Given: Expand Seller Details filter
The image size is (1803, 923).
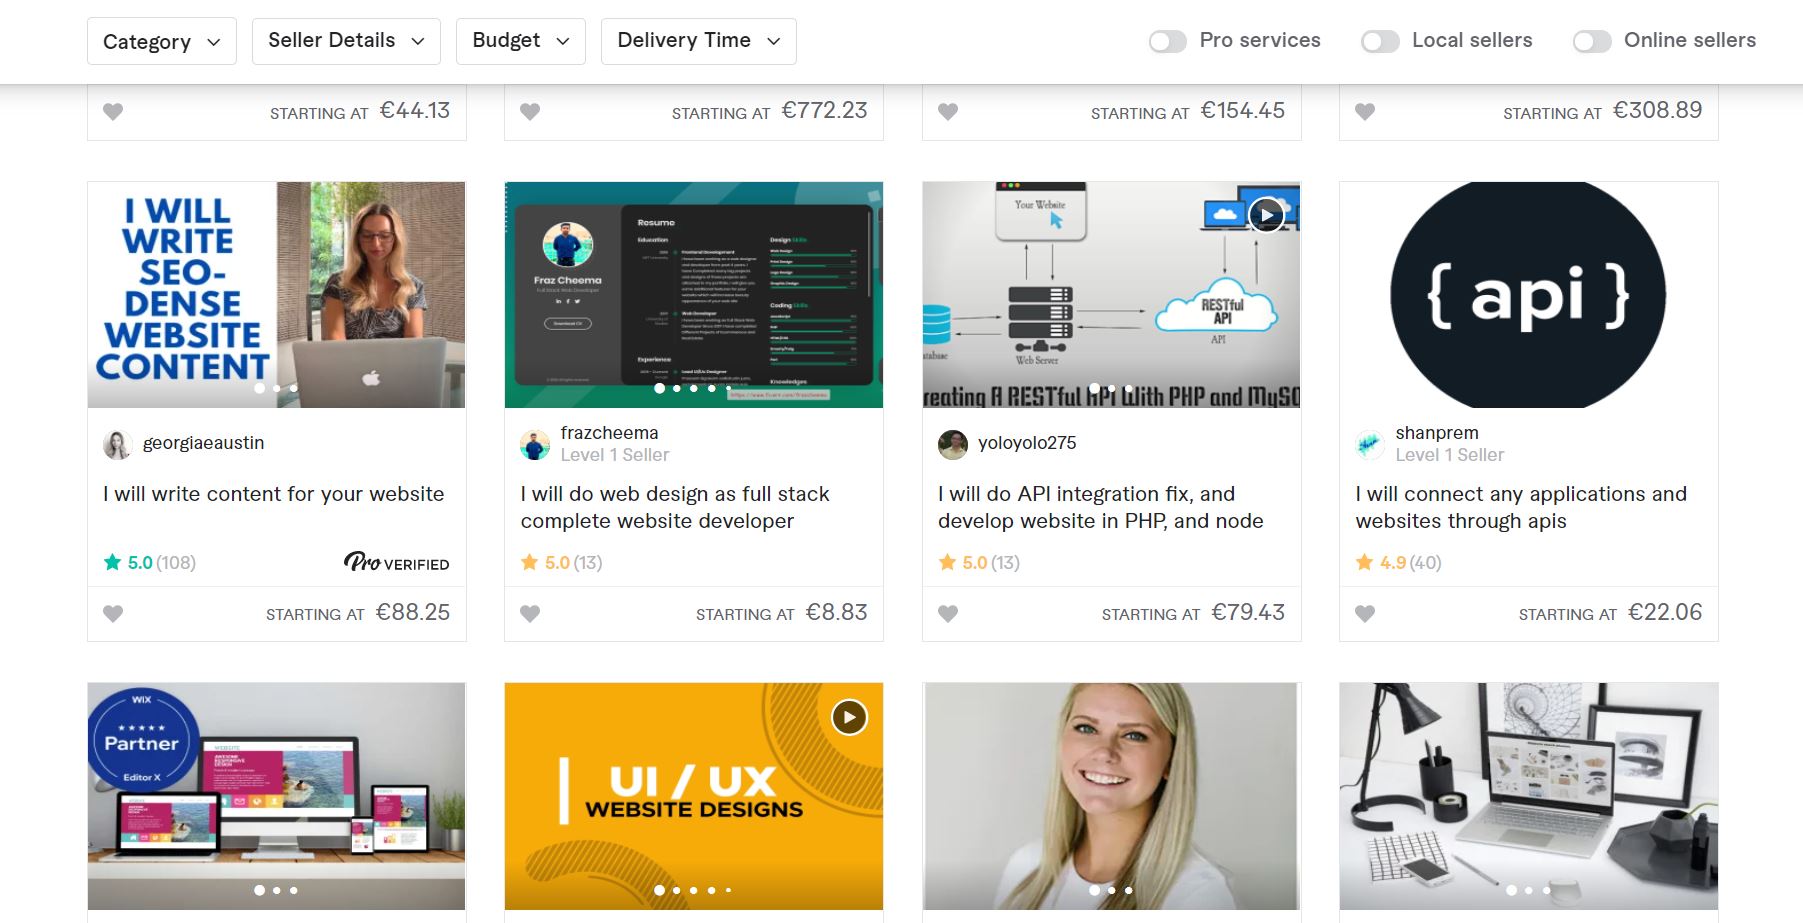Looking at the screenshot, I should click(346, 41).
